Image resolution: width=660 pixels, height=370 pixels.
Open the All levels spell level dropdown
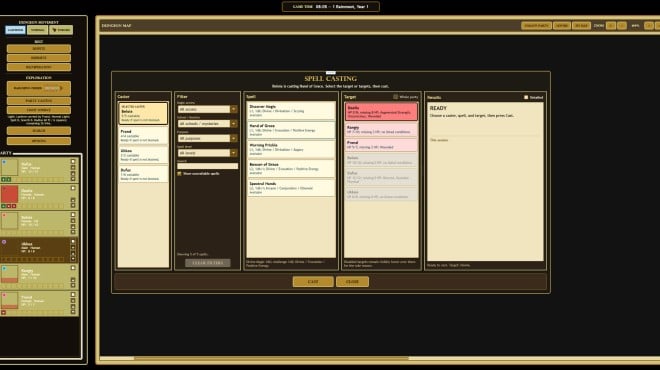coord(208,153)
